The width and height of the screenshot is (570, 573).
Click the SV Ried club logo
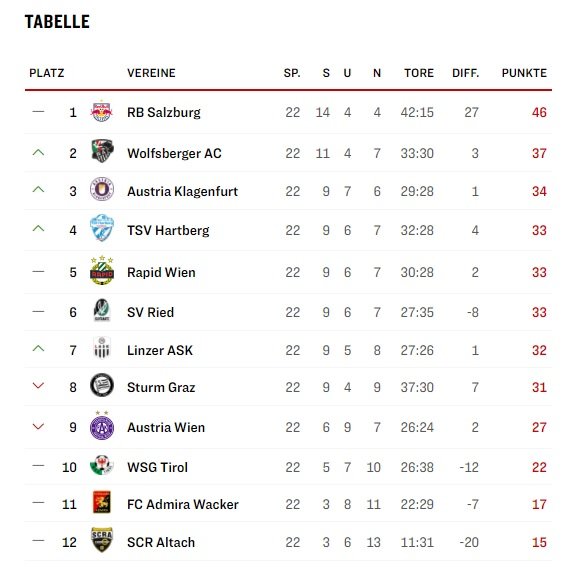(x=102, y=310)
